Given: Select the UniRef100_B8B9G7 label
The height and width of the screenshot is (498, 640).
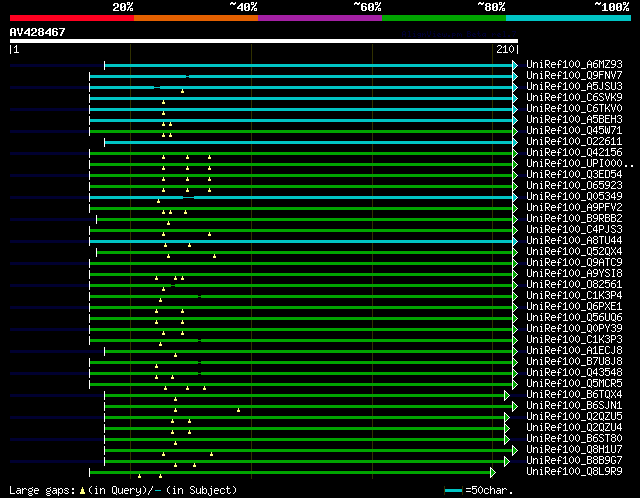Looking at the screenshot, I should coord(574,461).
